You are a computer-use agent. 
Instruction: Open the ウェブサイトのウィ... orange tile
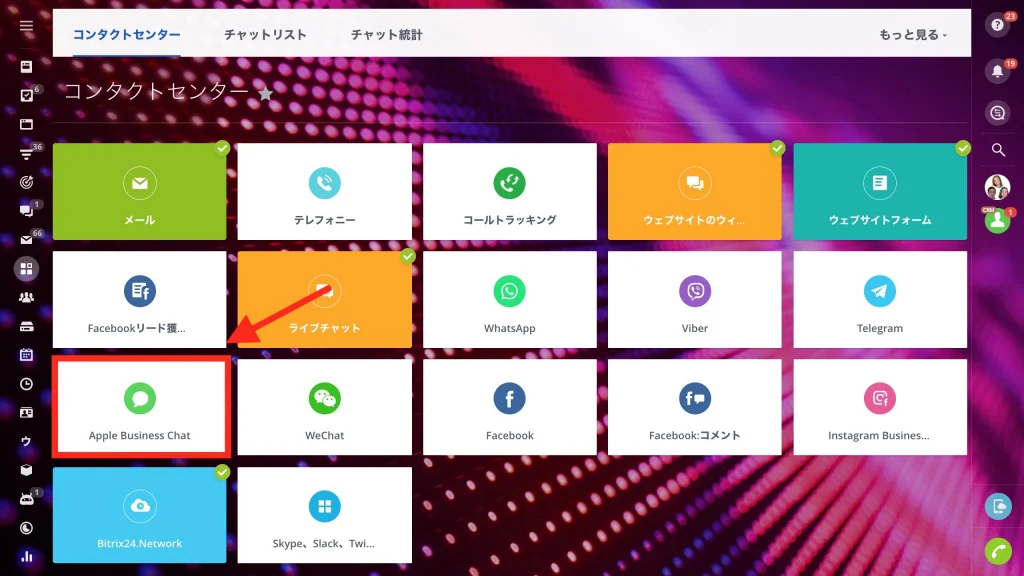(x=695, y=191)
